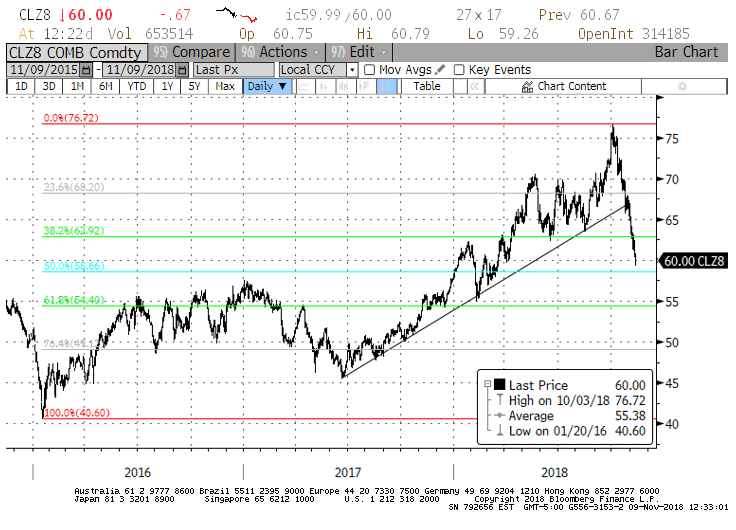The width and height of the screenshot is (736, 530).
Task: Click the Chart Content chart icon
Action: (x=527, y=87)
